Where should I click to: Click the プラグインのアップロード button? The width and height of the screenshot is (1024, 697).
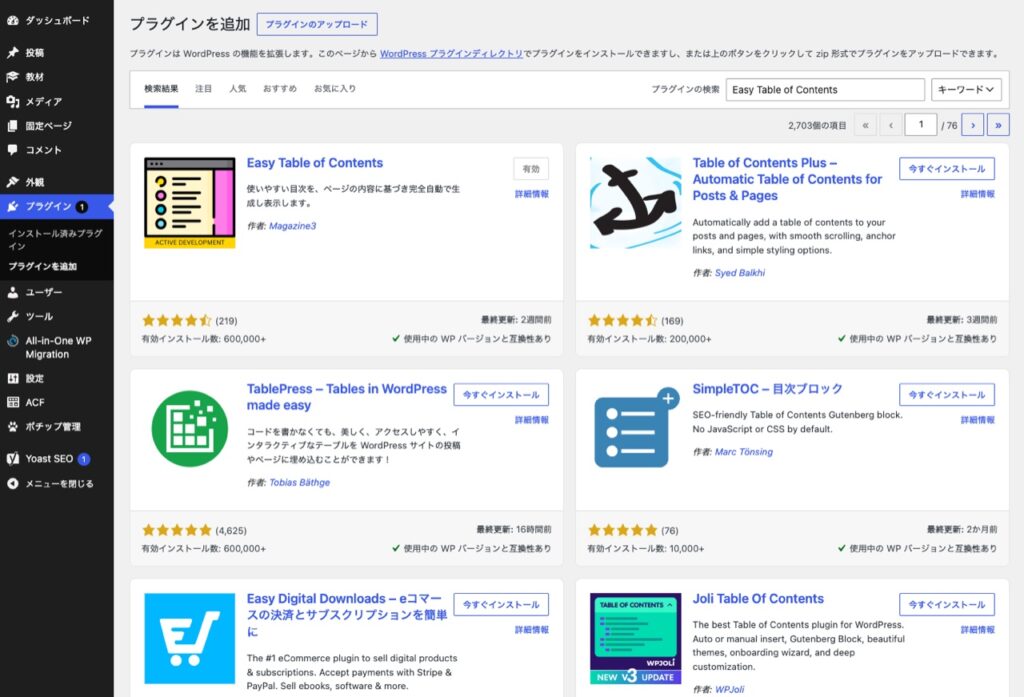point(317,24)
